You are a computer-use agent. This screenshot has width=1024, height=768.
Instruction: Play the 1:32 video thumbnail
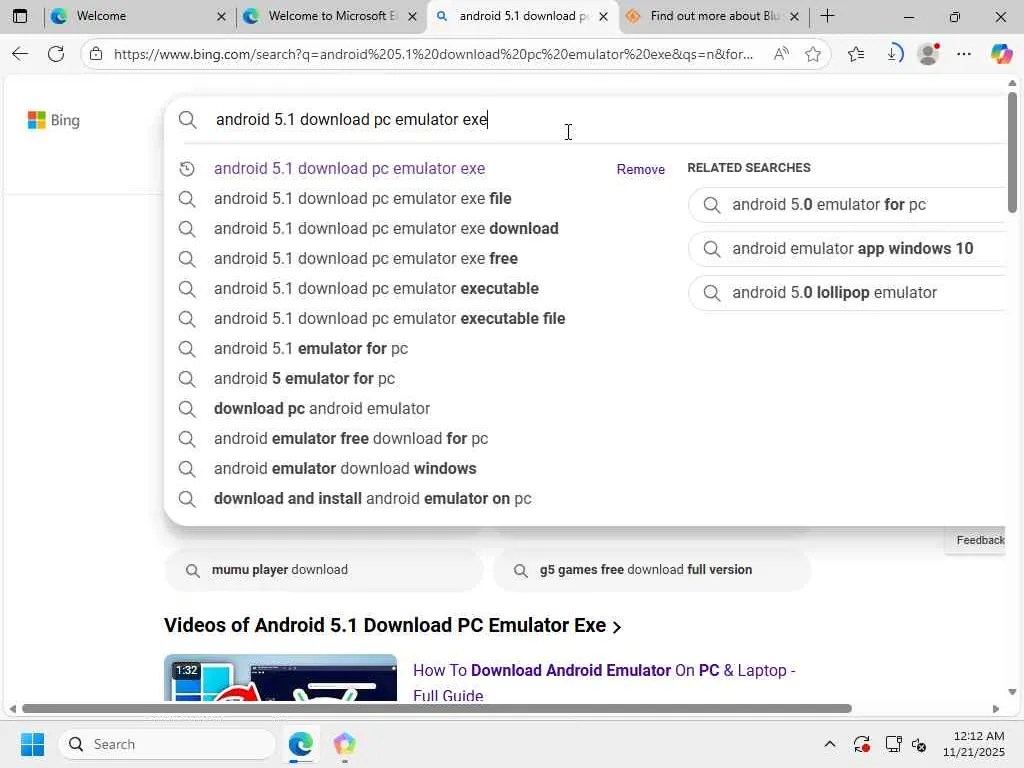click(x=280, y=678)
